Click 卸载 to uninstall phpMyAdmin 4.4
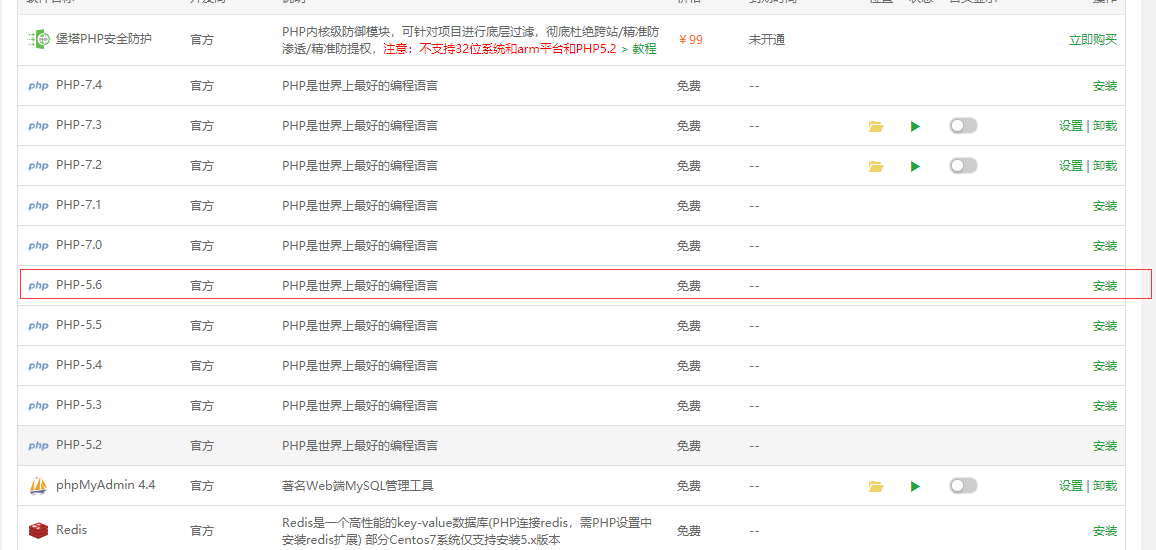The width and height of the screenshot is (1156, 550). 1105,486
